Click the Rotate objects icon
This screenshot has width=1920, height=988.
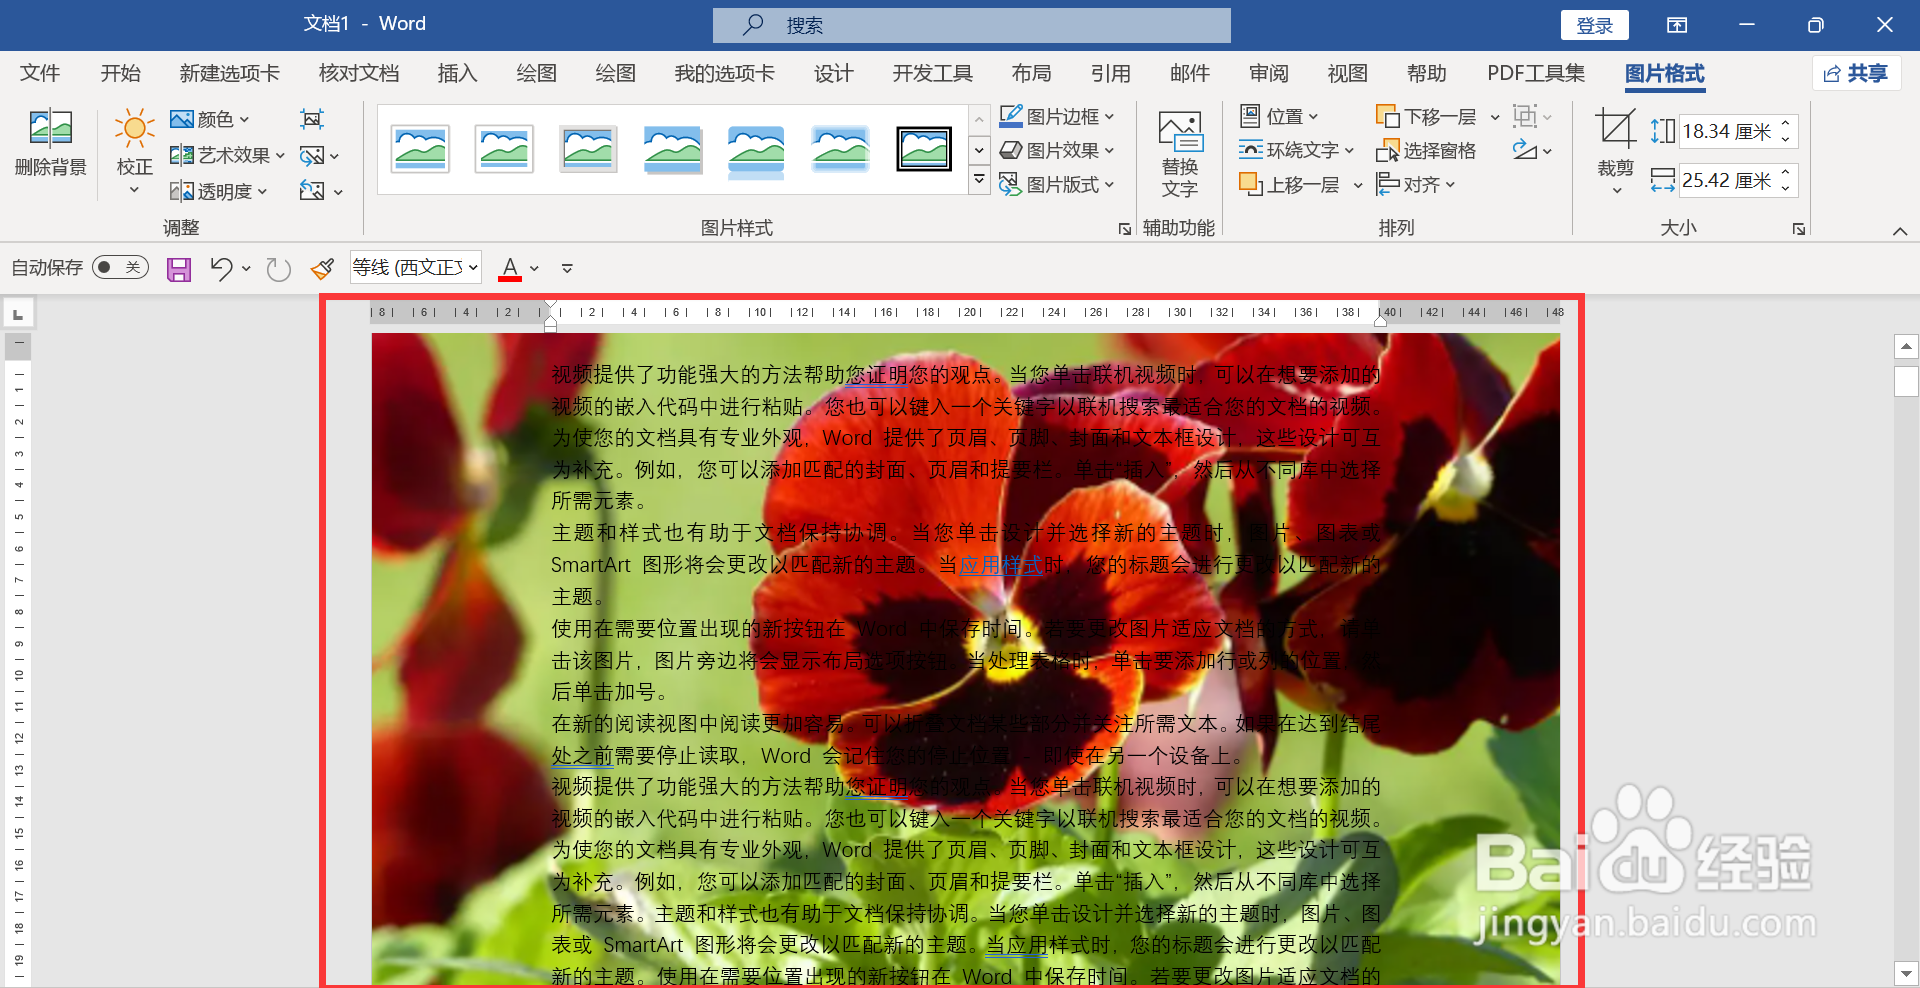click(1524, 150)
